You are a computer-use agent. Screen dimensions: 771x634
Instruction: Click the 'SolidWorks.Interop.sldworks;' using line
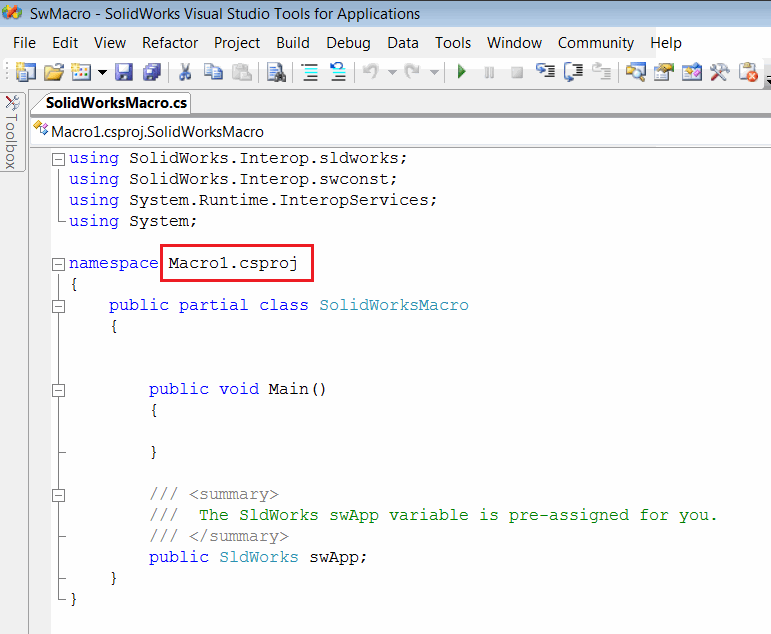268,158
